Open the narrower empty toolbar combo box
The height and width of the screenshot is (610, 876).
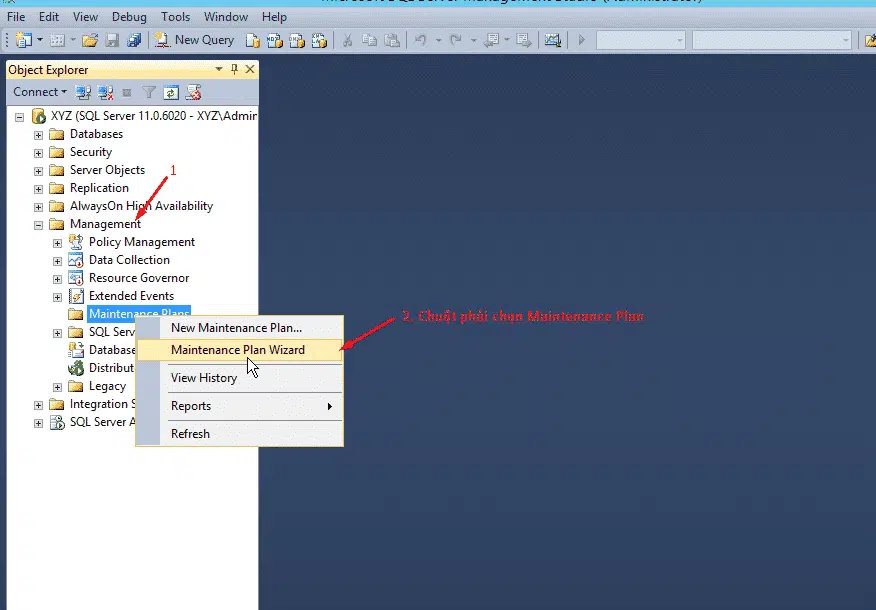pos(641,40)
